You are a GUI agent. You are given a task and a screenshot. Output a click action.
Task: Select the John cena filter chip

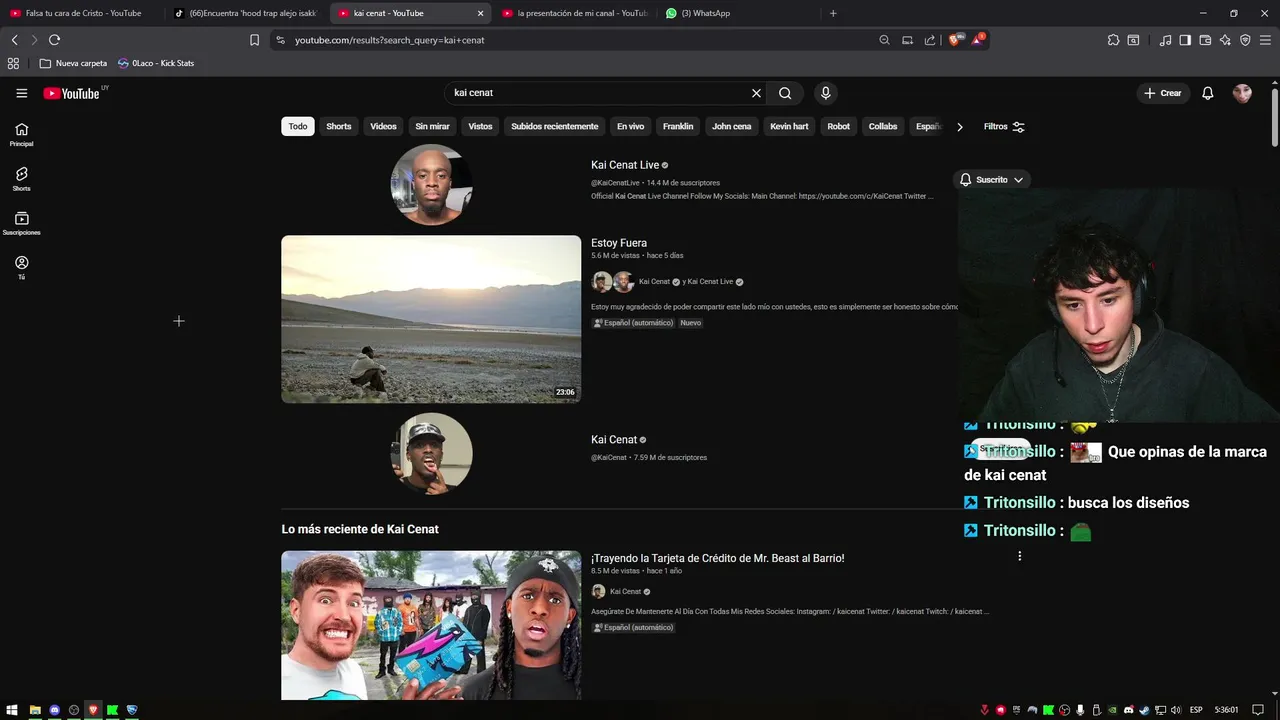click(x=732, y=127)
